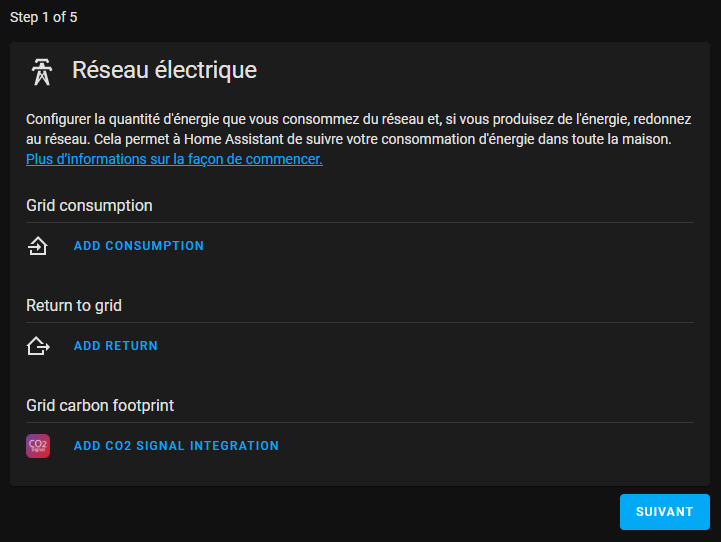Click the divider line under Grid carbon footprint
Image resolution: width=721 pixels, height=542 pixels.
tap(360, 422)
